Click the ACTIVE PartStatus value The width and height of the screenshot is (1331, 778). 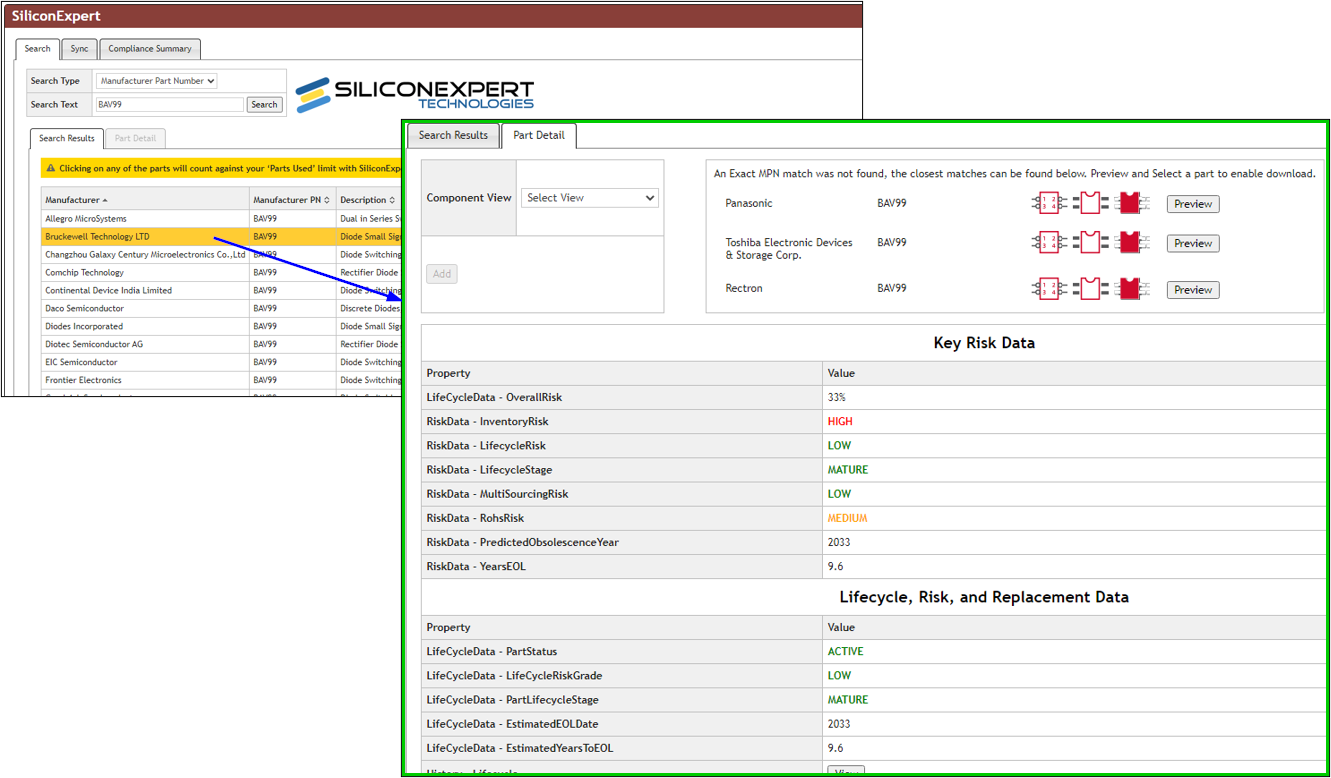click(x=845, y=651)
